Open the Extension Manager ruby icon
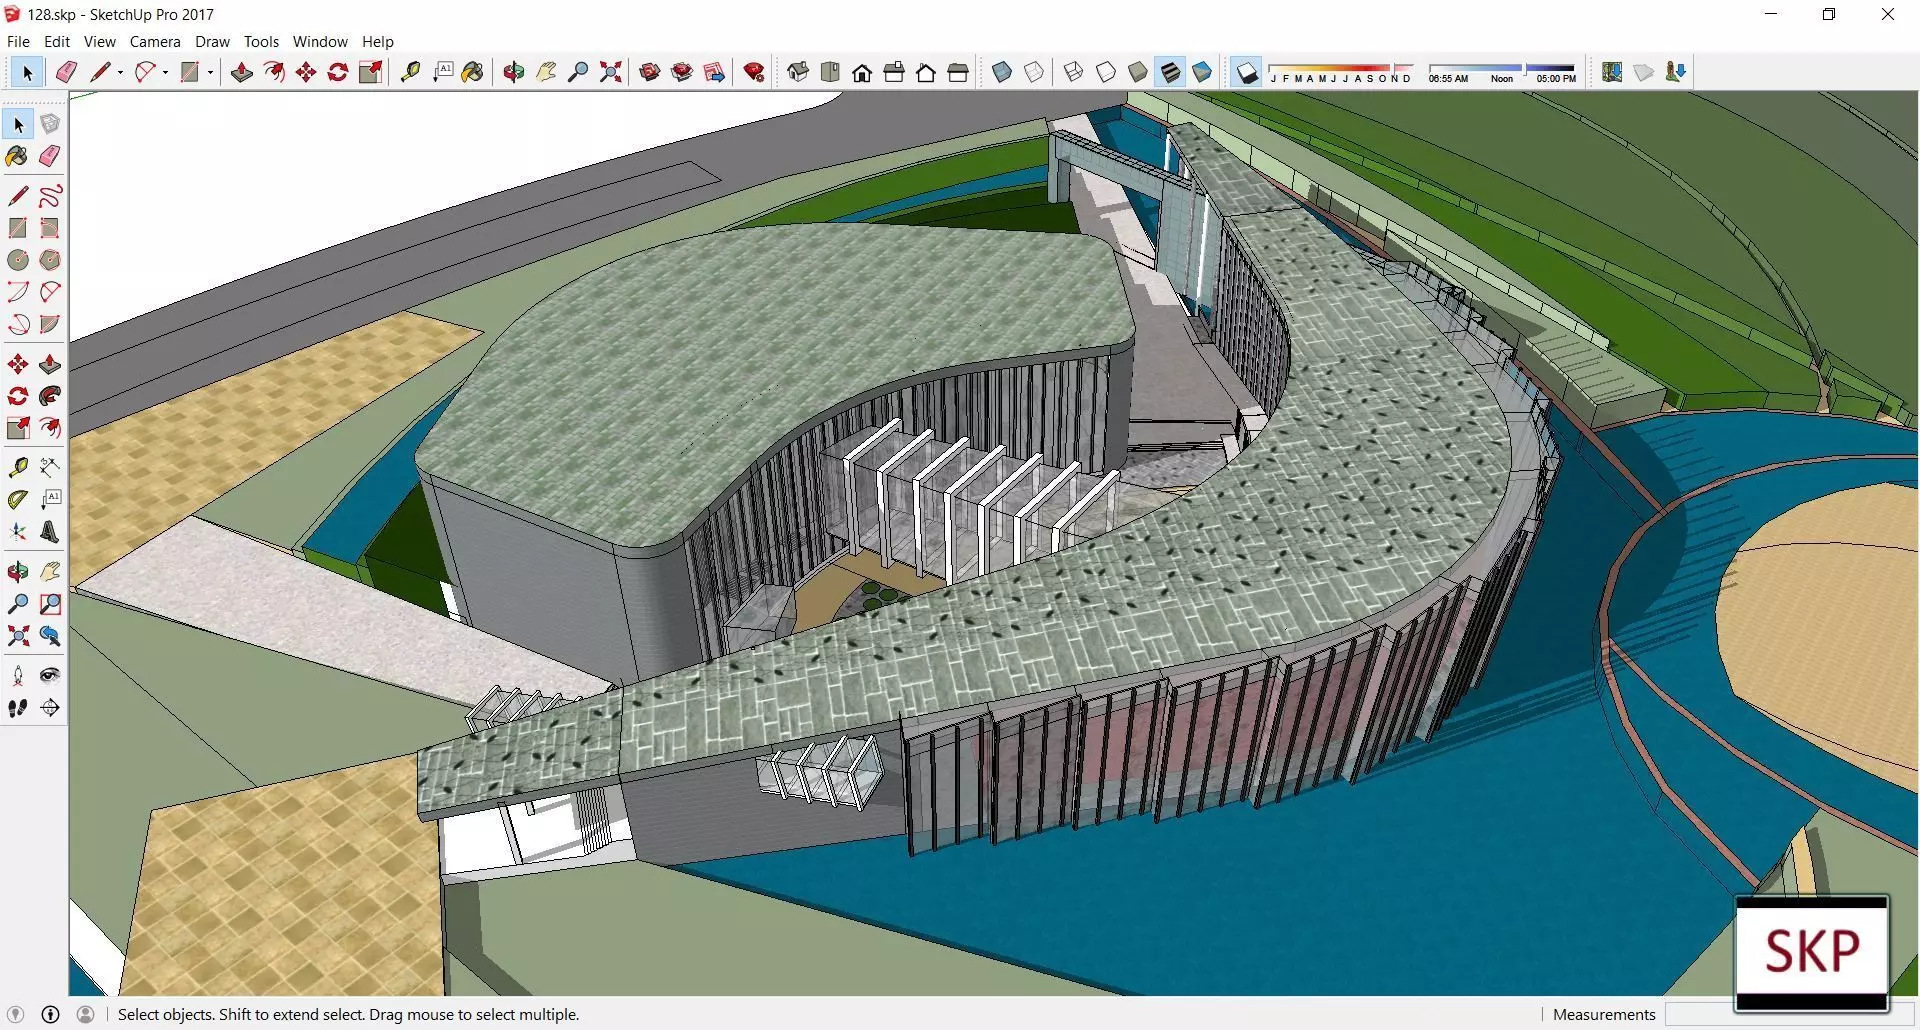This screenshot has height=1030, width=1920. [x=755, y=72]
